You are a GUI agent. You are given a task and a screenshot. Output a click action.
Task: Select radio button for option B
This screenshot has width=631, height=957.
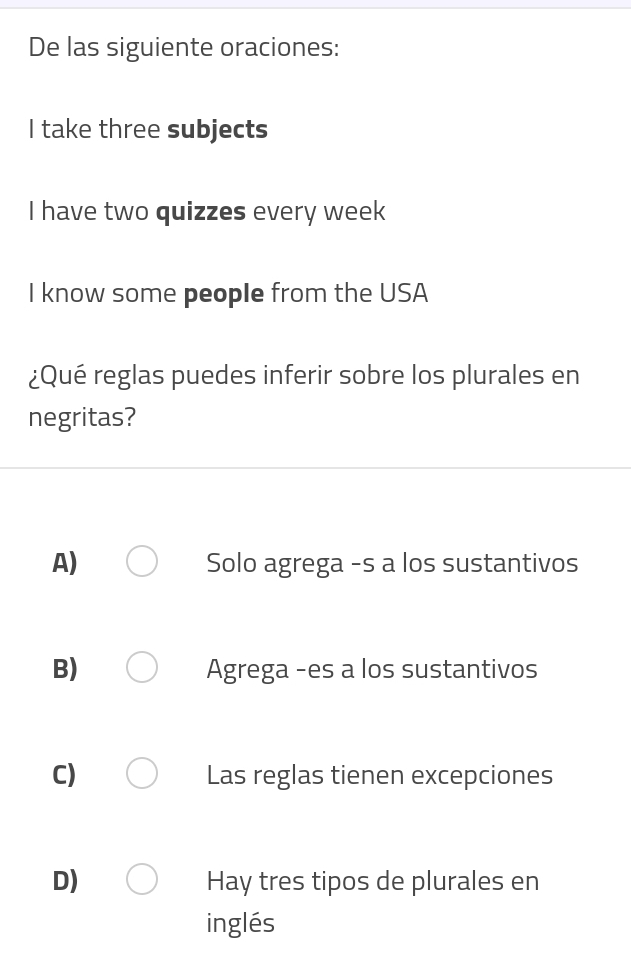[x=142, y=668]
